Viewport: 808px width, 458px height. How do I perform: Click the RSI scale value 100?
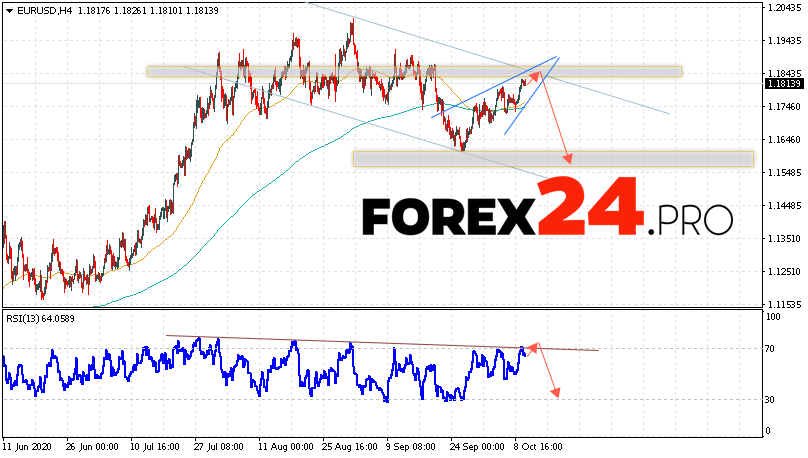tap(773, 317)
